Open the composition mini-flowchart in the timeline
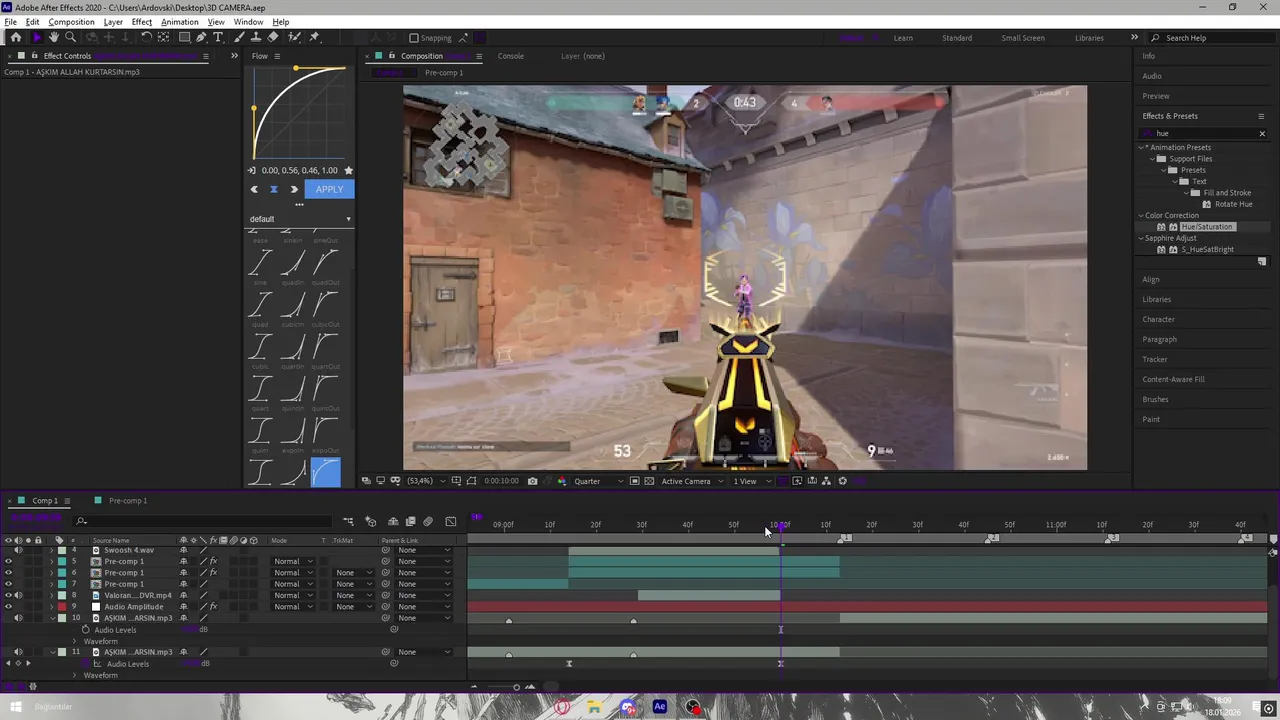This screenshot has height=720, width=1280. (348, 521)
